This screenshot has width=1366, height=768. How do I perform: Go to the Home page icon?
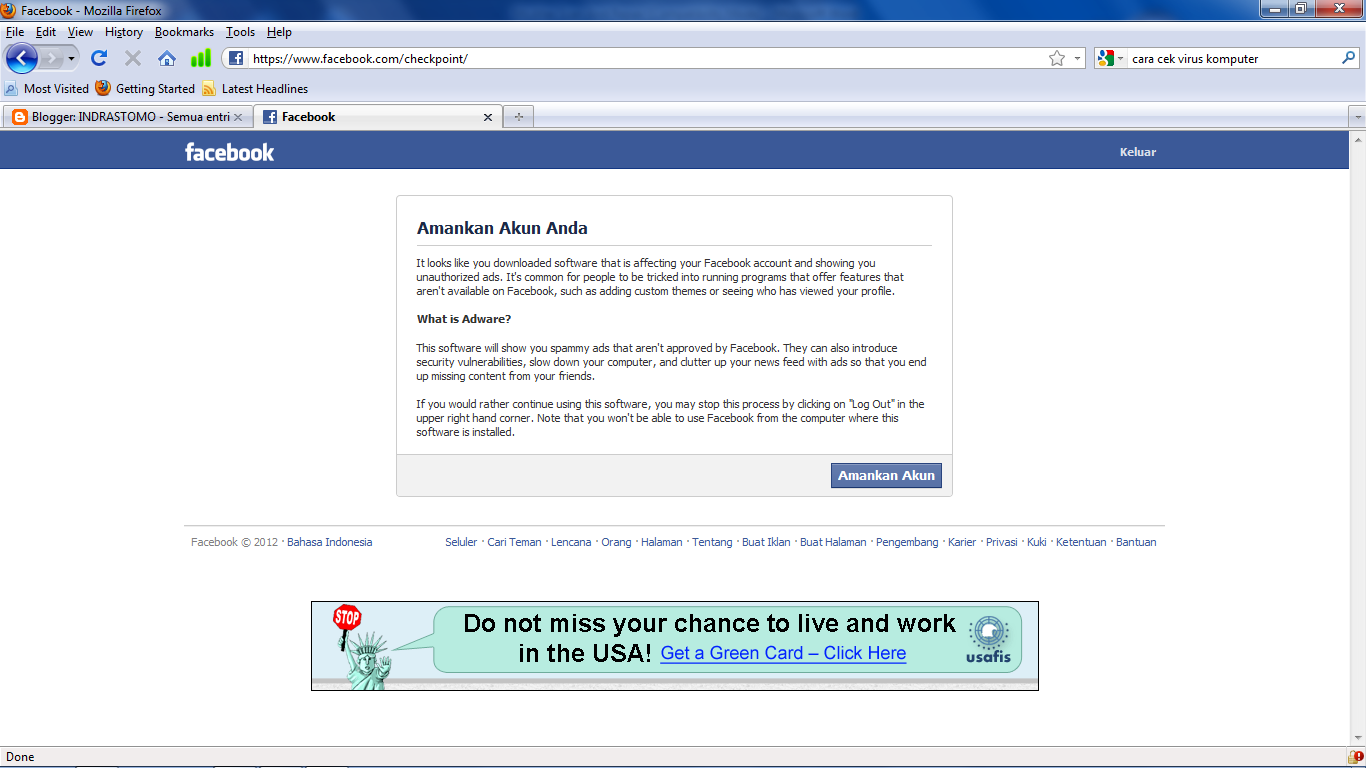[167, 58]
